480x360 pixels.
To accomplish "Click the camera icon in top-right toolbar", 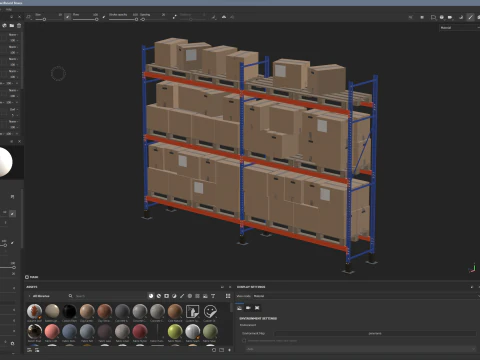I will pos(450,17).
